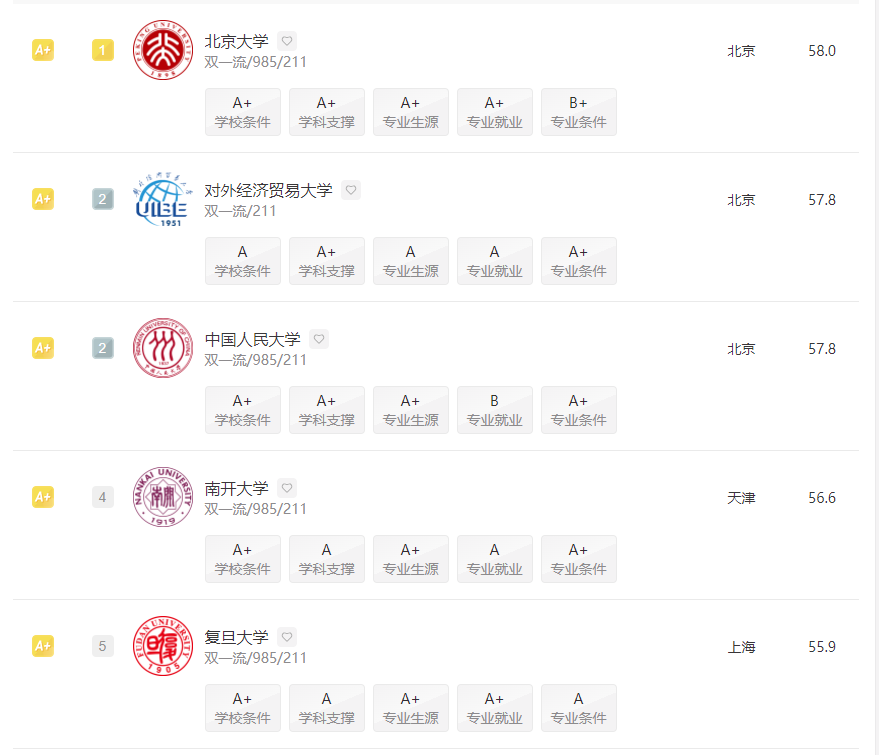
Task: Select the Renmin University emblem
Action: (163, 348)
